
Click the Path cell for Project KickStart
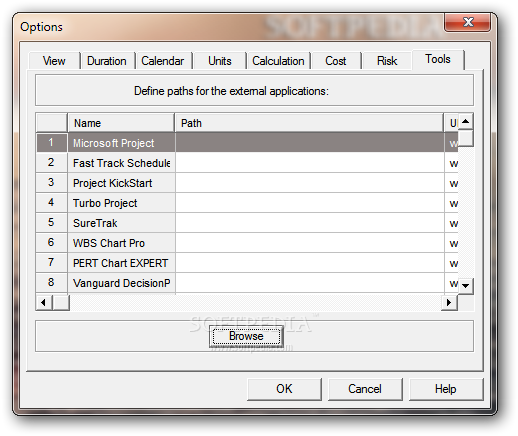tap(310, 183)
